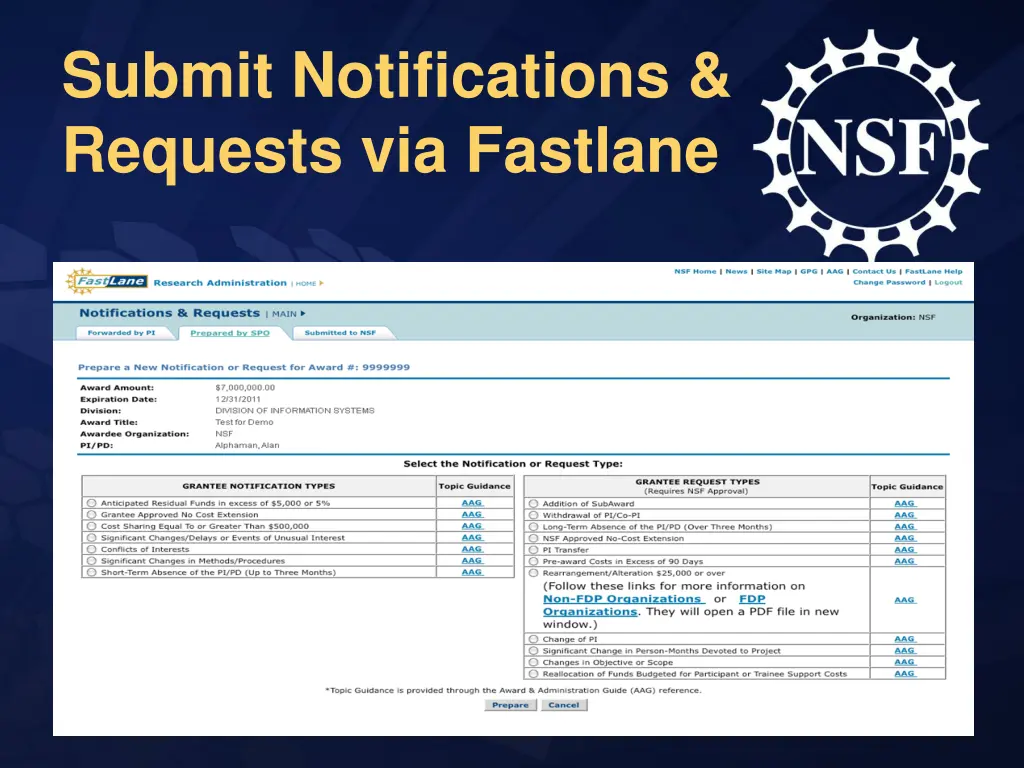Open the Submitted to NSF tab

coord(340,333)
